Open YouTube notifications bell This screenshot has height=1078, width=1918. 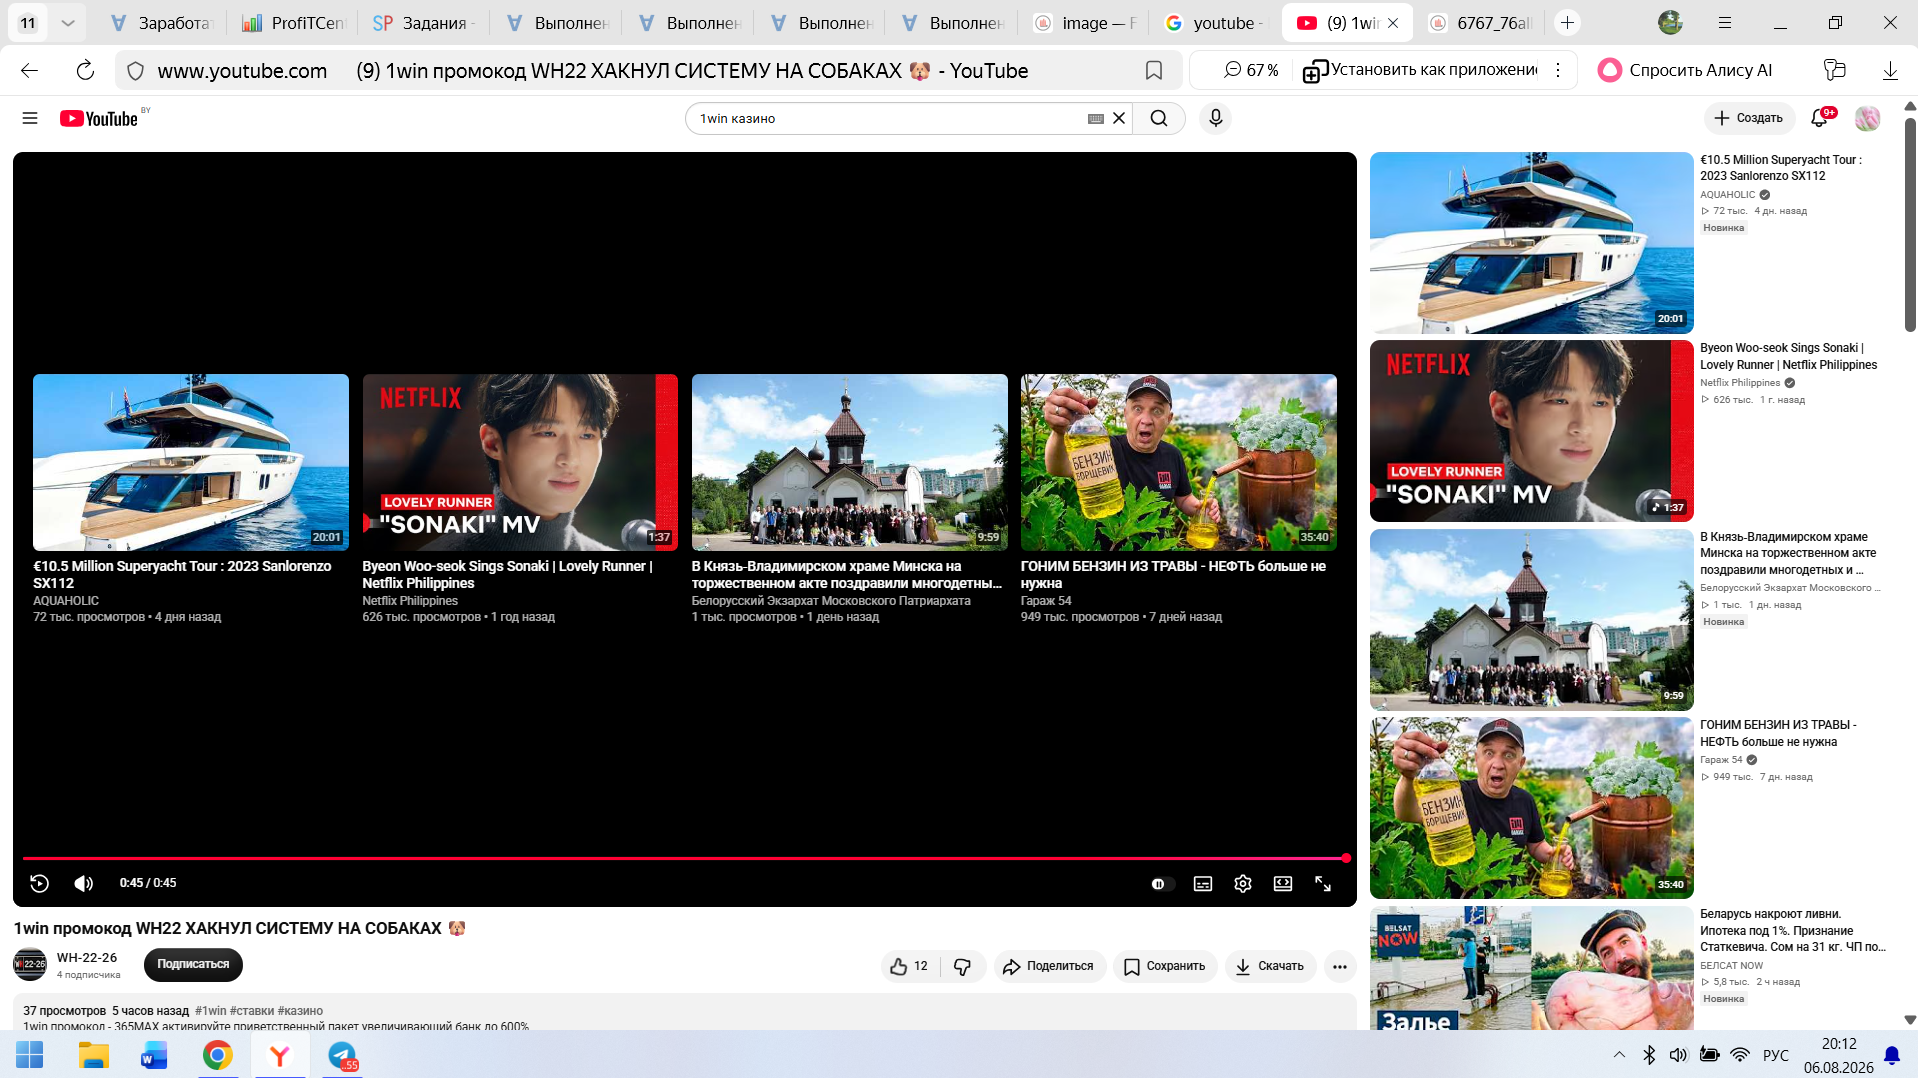(1819, 118)
